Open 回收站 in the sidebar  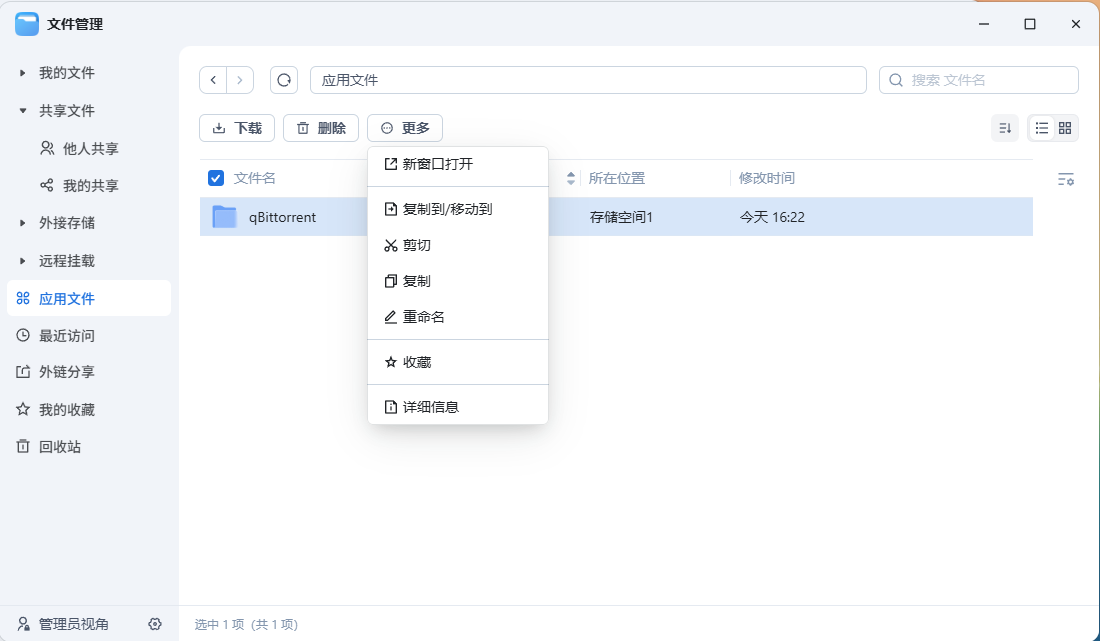60,447
